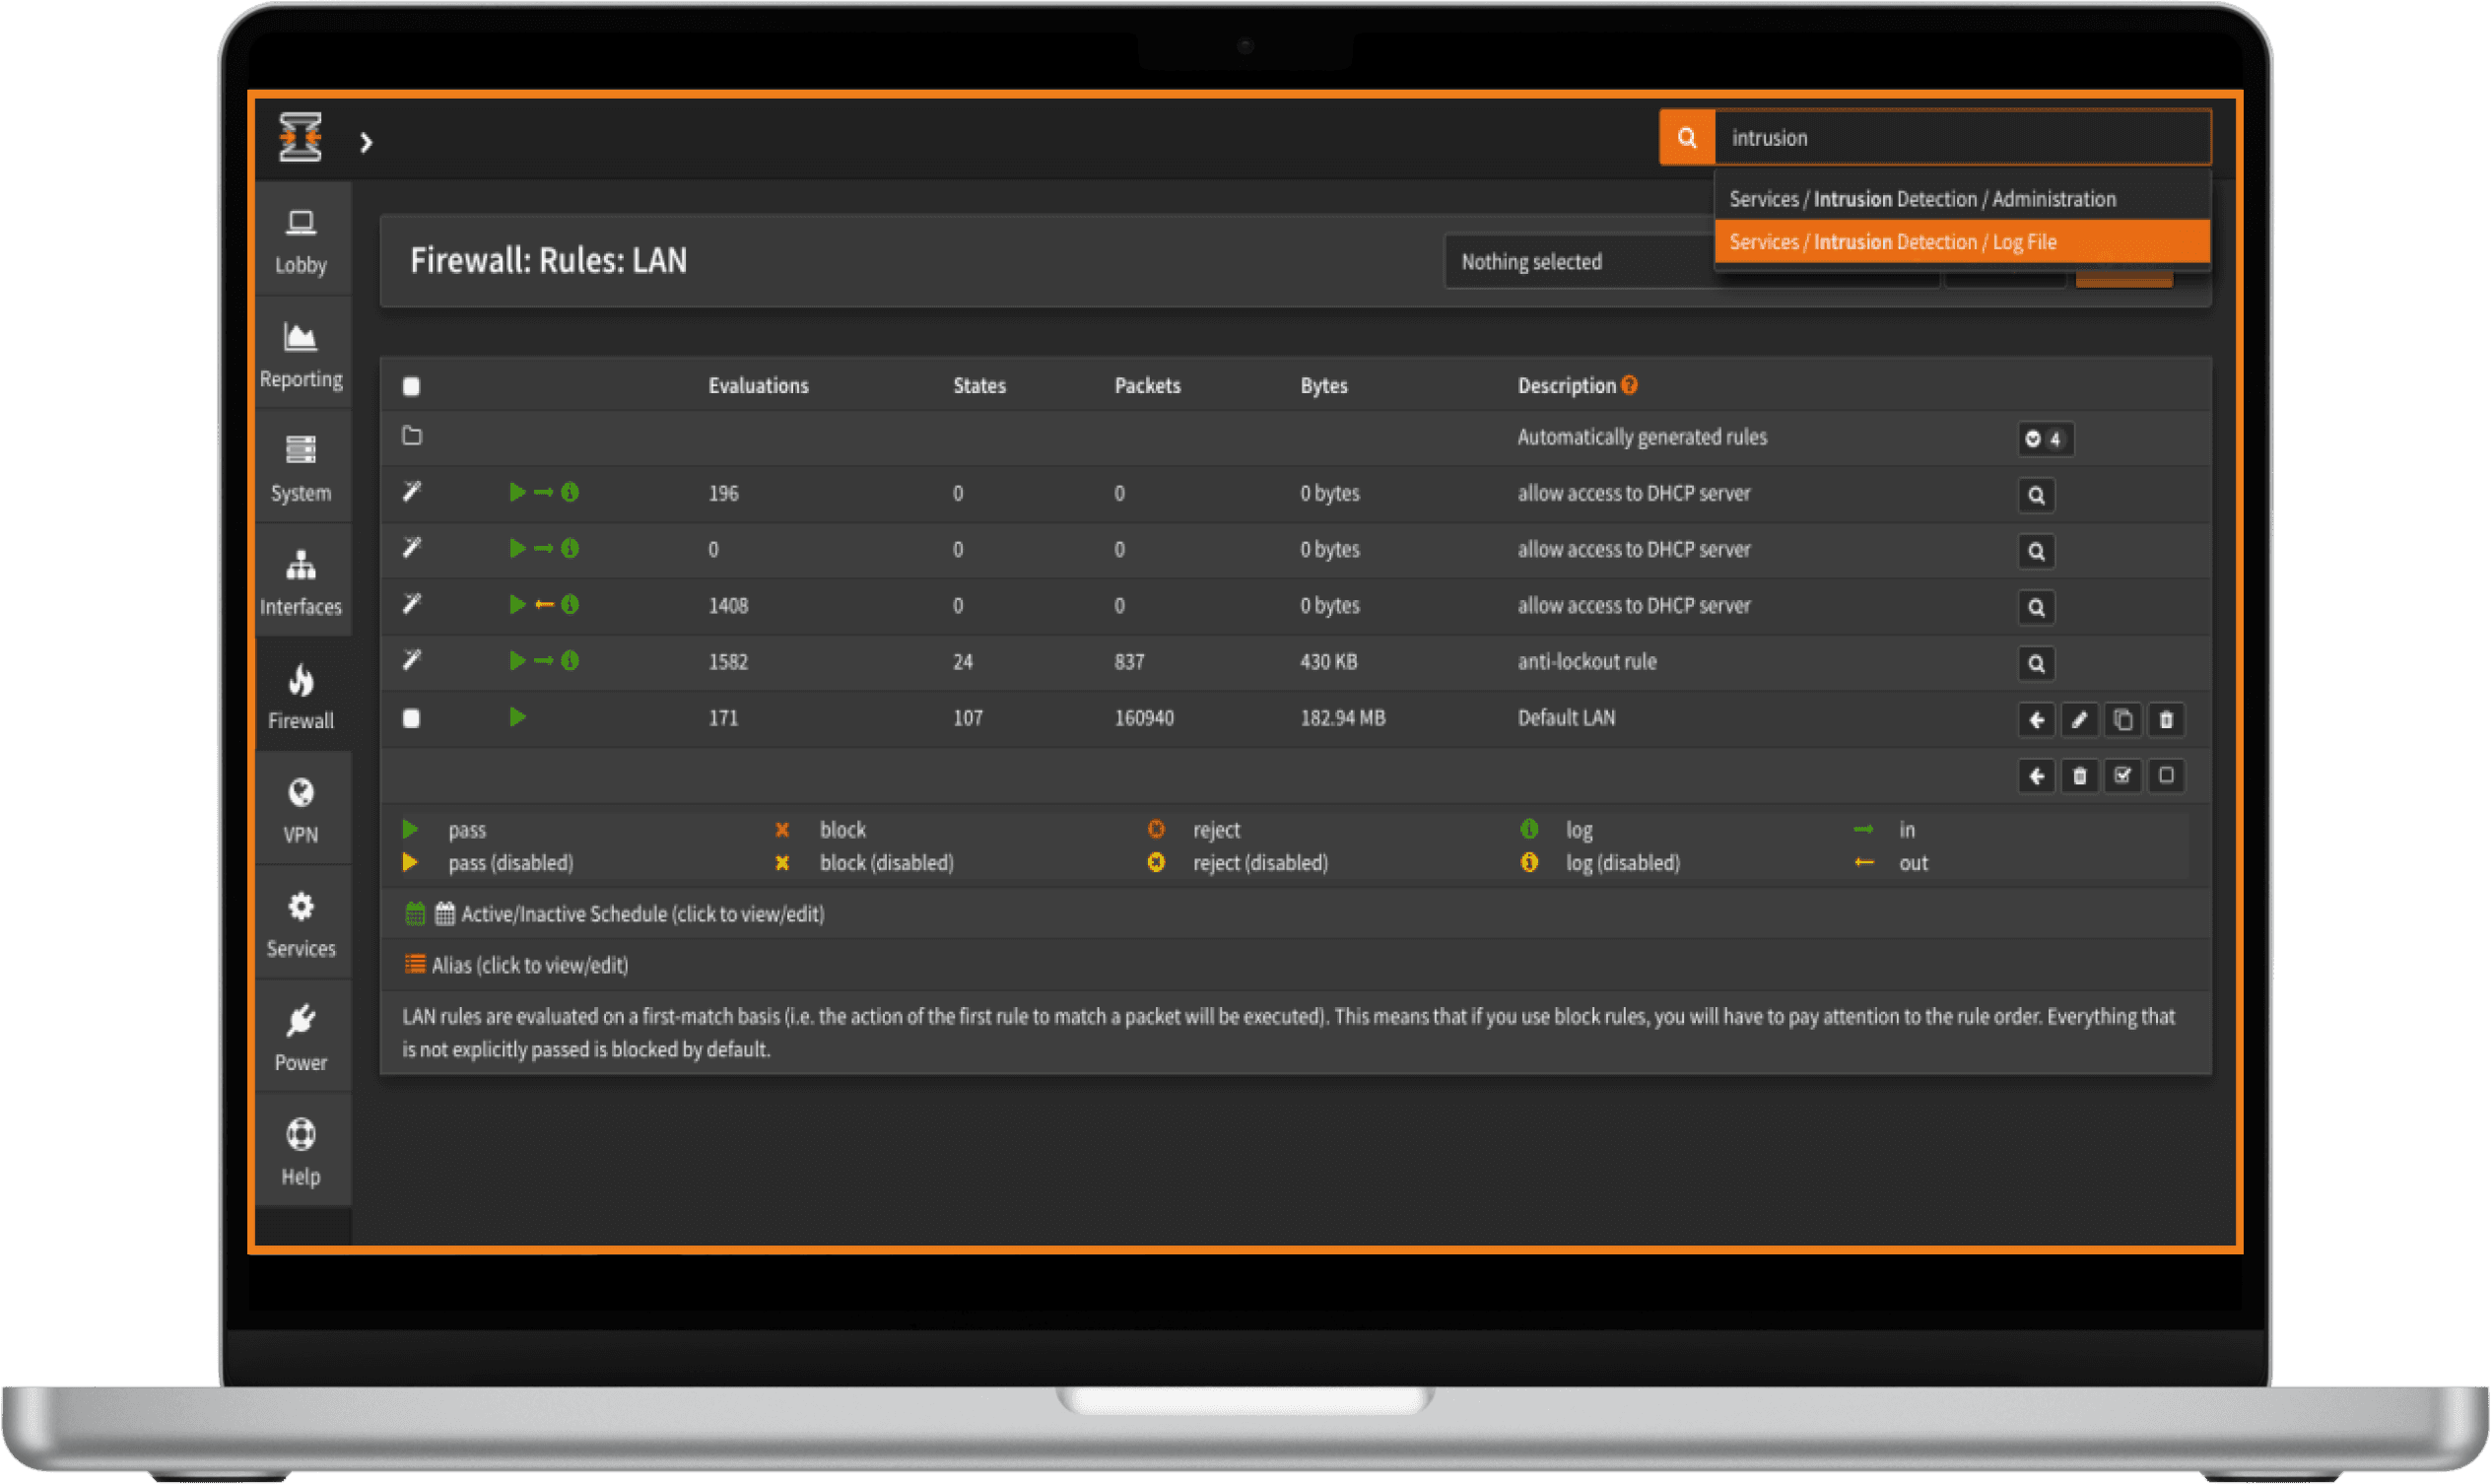Clone the Default LAN rule
Image resolution: width=2492 pixels, height=1484 pixels.
[2122, 720]
